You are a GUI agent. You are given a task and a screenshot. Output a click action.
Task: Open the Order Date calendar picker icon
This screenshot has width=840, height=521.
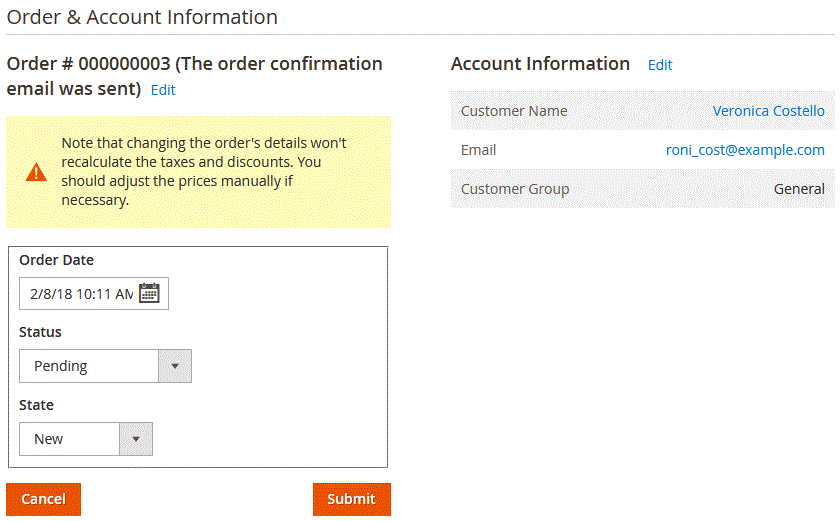click(149, 293)
